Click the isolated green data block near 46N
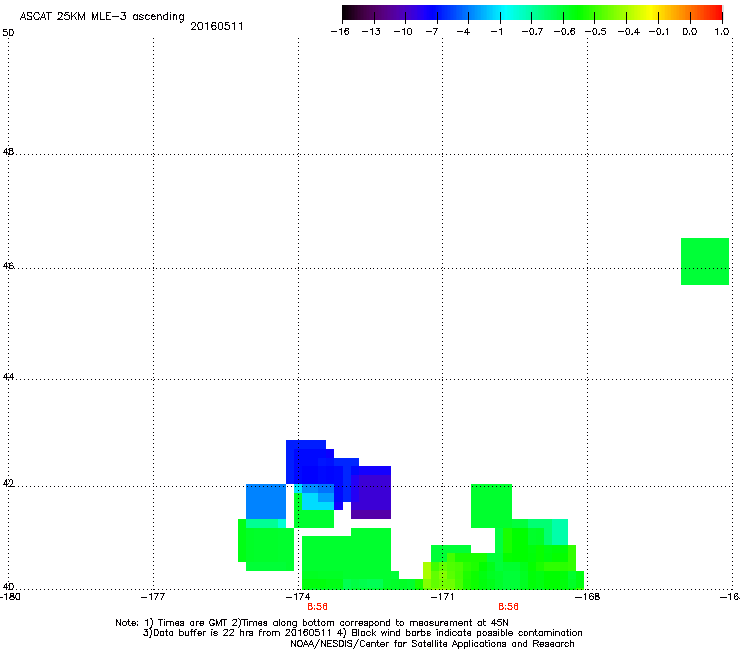Image resolution: width=740 pixels, height=650 pixels. point(705,262)
